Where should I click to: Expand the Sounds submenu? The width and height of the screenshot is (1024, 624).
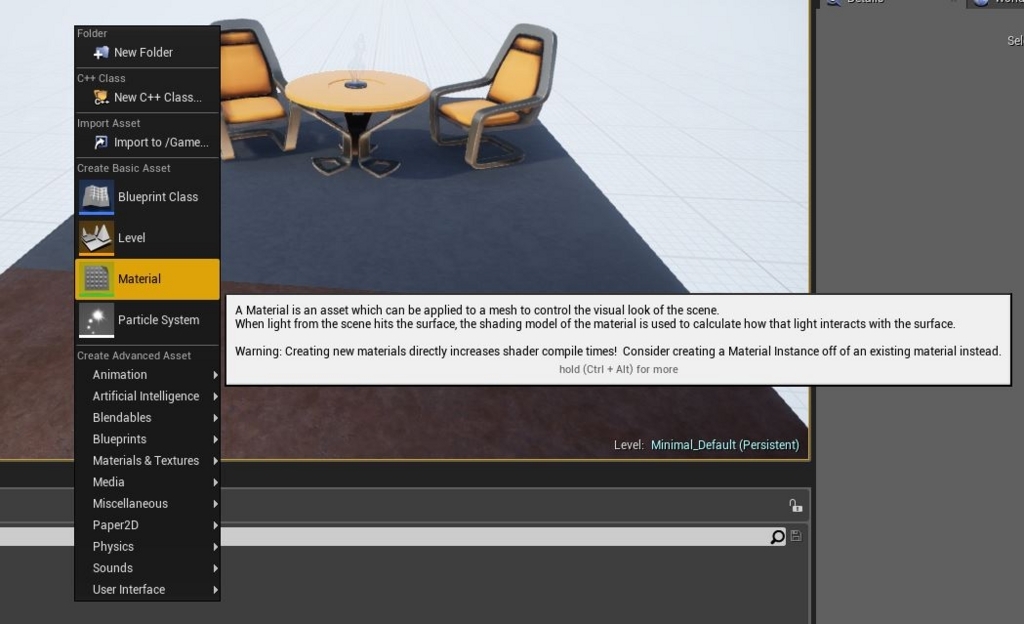point(147,569)
